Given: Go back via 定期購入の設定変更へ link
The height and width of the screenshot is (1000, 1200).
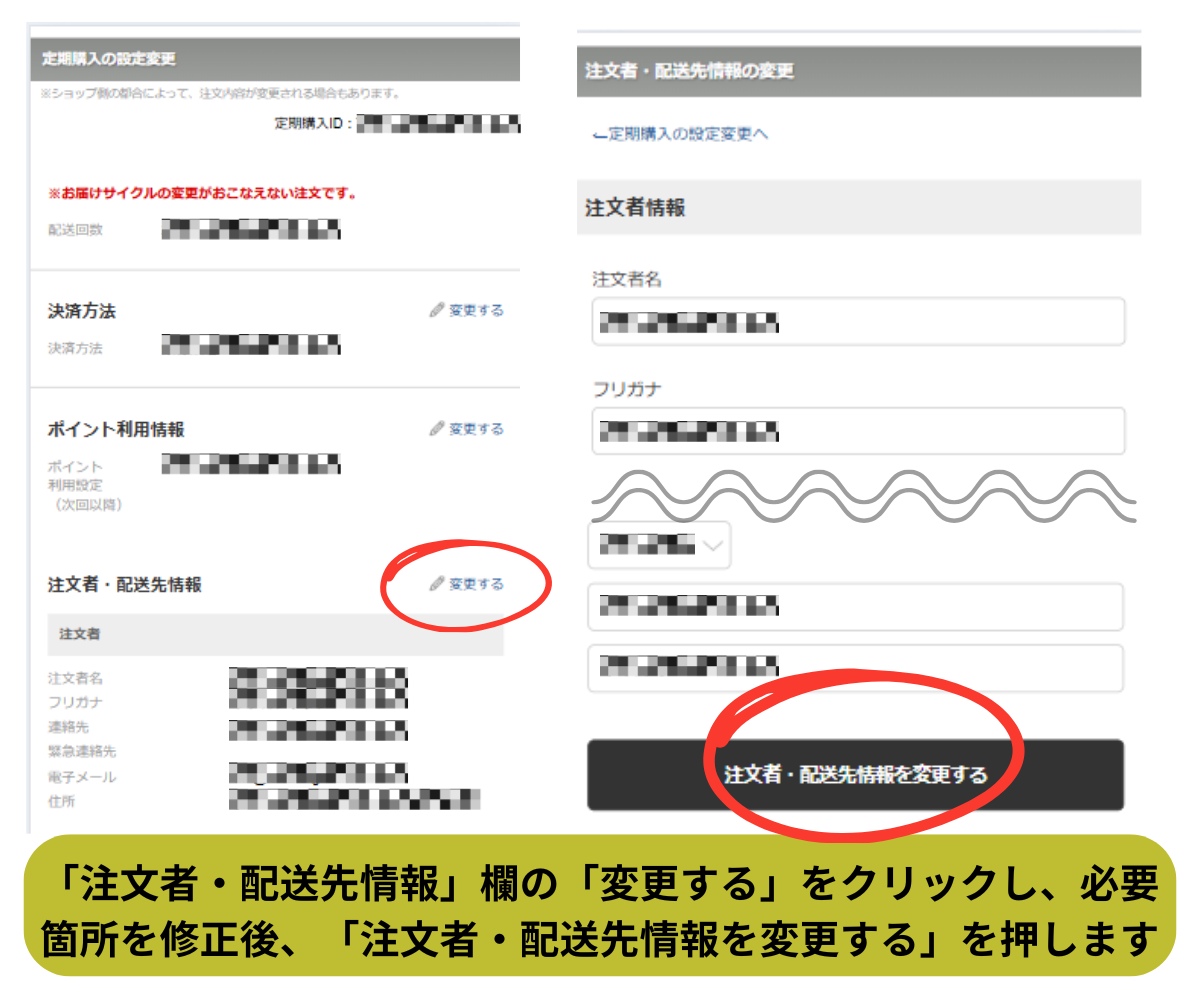Looking at the screenshot, I should [688, 134].
